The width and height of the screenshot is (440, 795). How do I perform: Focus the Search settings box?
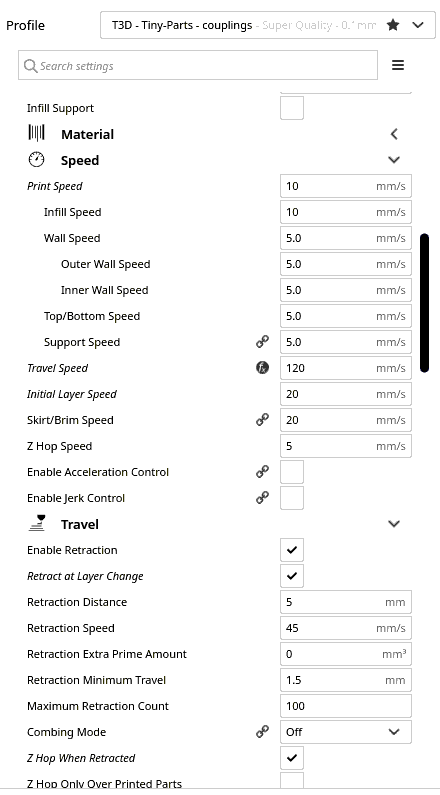tap(198, 65)
